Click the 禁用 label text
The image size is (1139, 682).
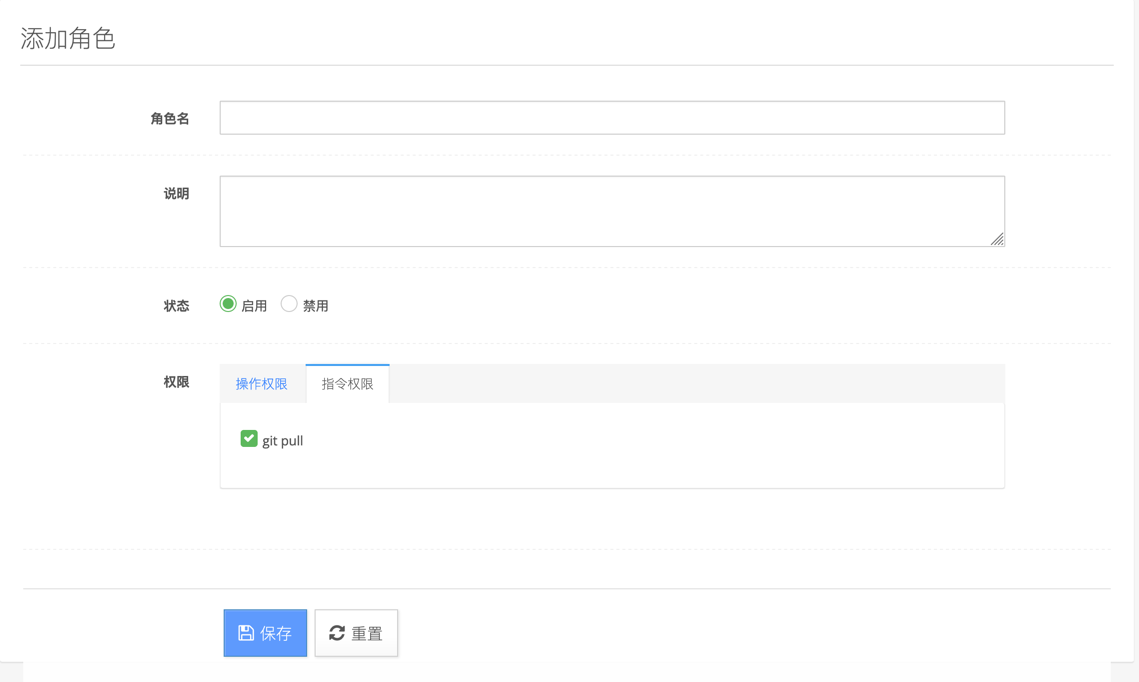[x=316, y=306]
